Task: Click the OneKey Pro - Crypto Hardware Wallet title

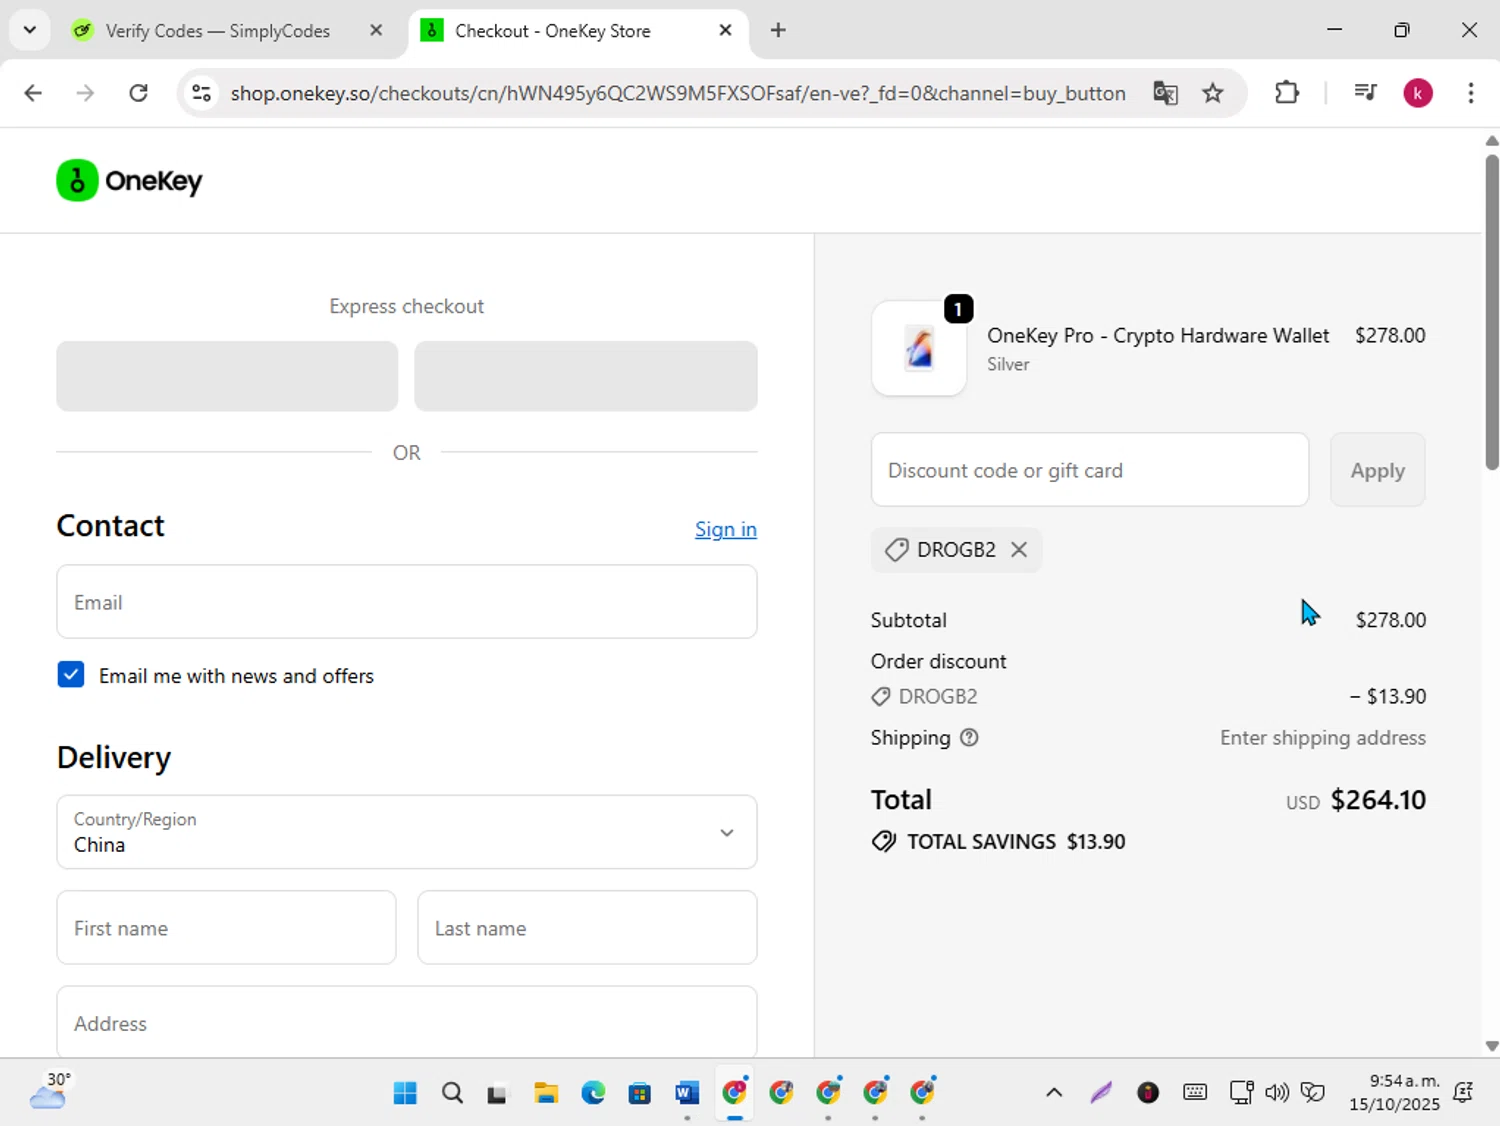Action: (x=1158, y=336)
